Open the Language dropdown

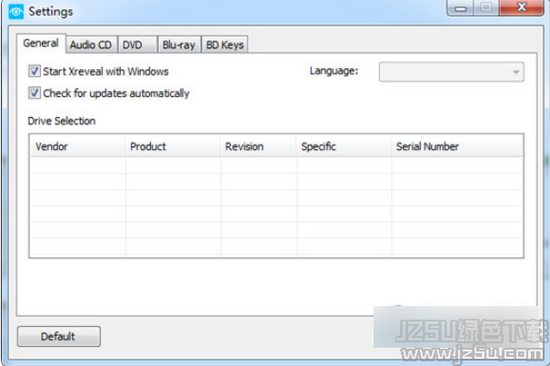451,72
